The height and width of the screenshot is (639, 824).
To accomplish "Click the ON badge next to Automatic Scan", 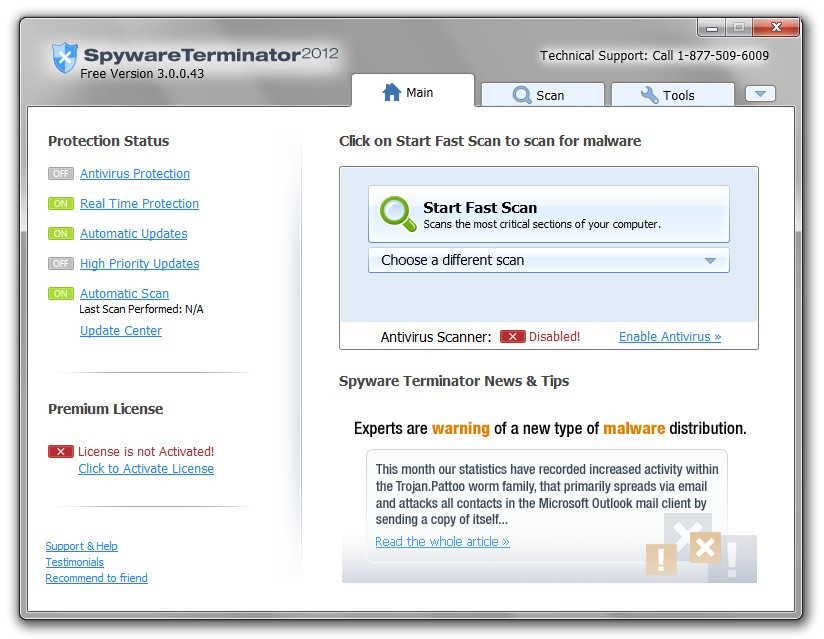I will click(x=60, y=293).
